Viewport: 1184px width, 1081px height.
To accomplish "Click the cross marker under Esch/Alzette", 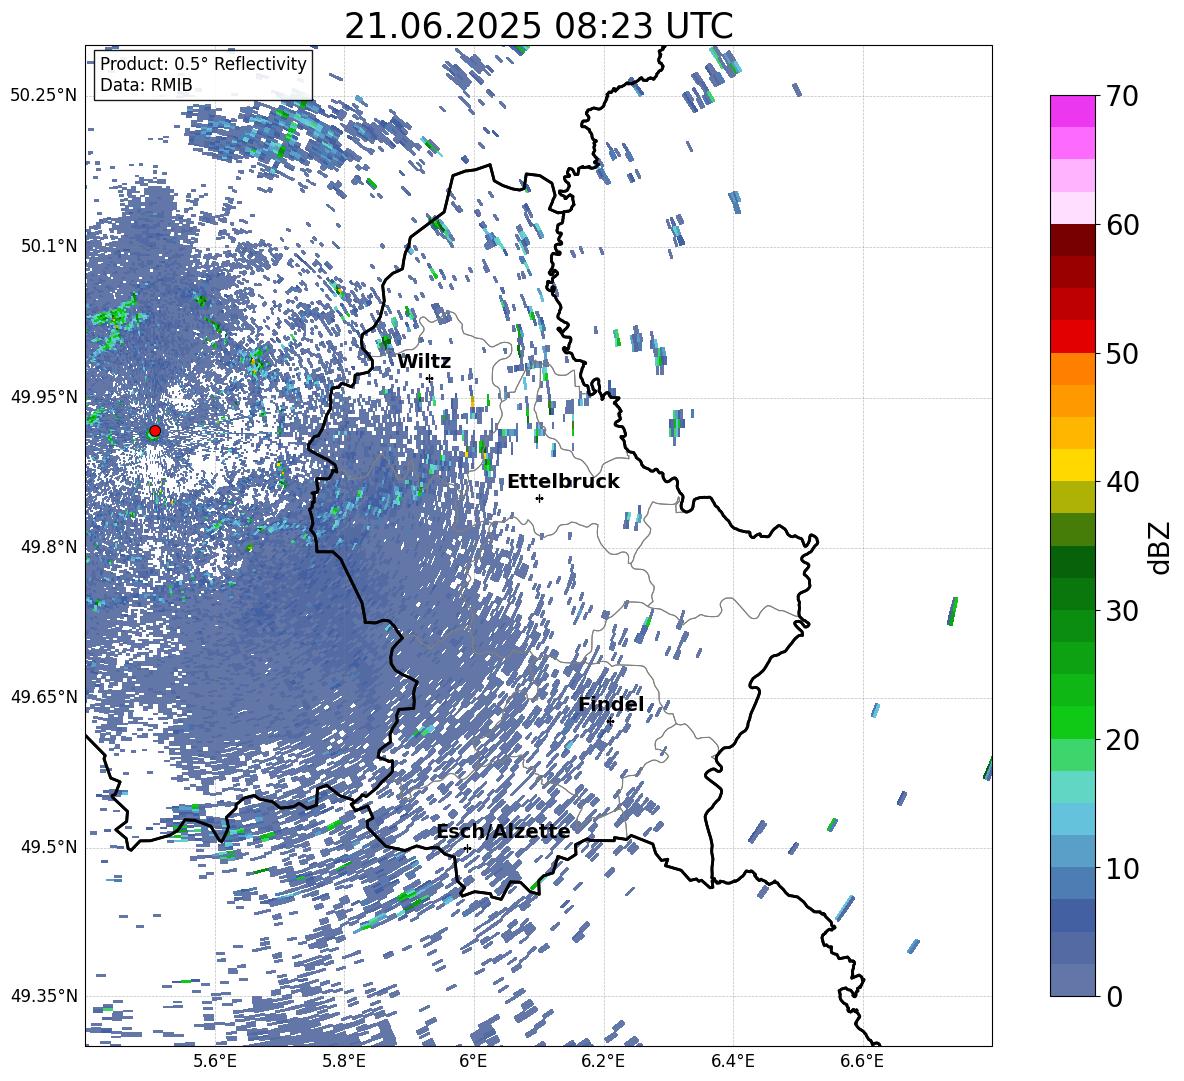I will [467, 848].
